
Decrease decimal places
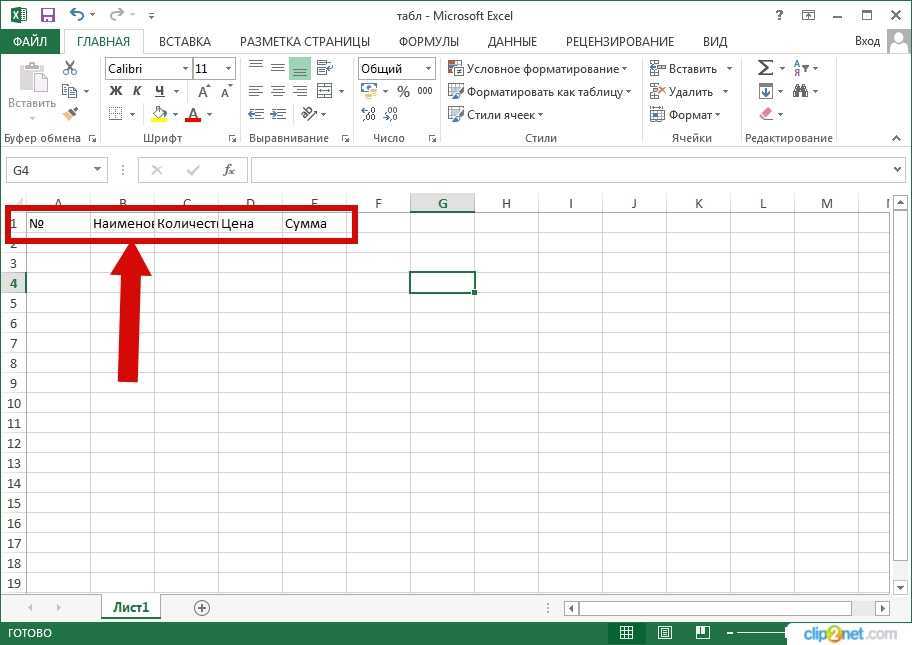(391, 113)
